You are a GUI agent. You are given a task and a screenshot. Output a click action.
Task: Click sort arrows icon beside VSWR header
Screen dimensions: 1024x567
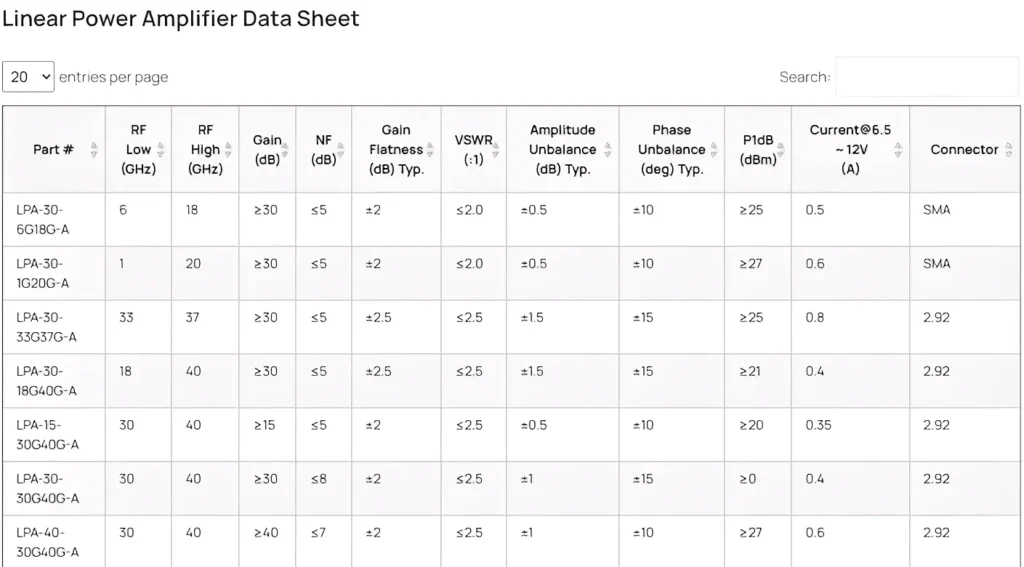click(x=496, y=150)
